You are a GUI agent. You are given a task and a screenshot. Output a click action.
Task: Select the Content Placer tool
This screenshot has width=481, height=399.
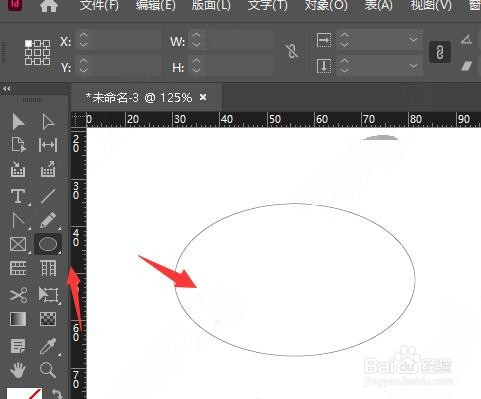(48, 169)
